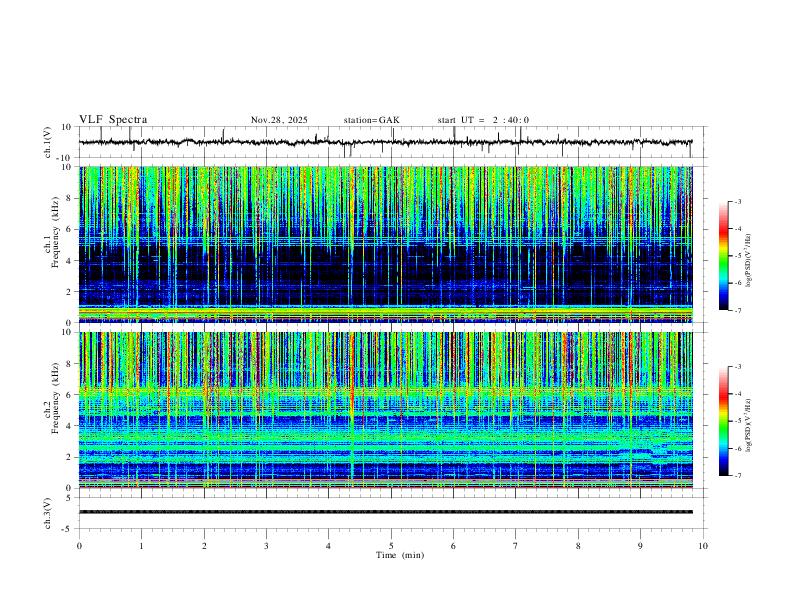
Task: Select the date 'Nov.28, 2025' header
Action: pos(279,120)
